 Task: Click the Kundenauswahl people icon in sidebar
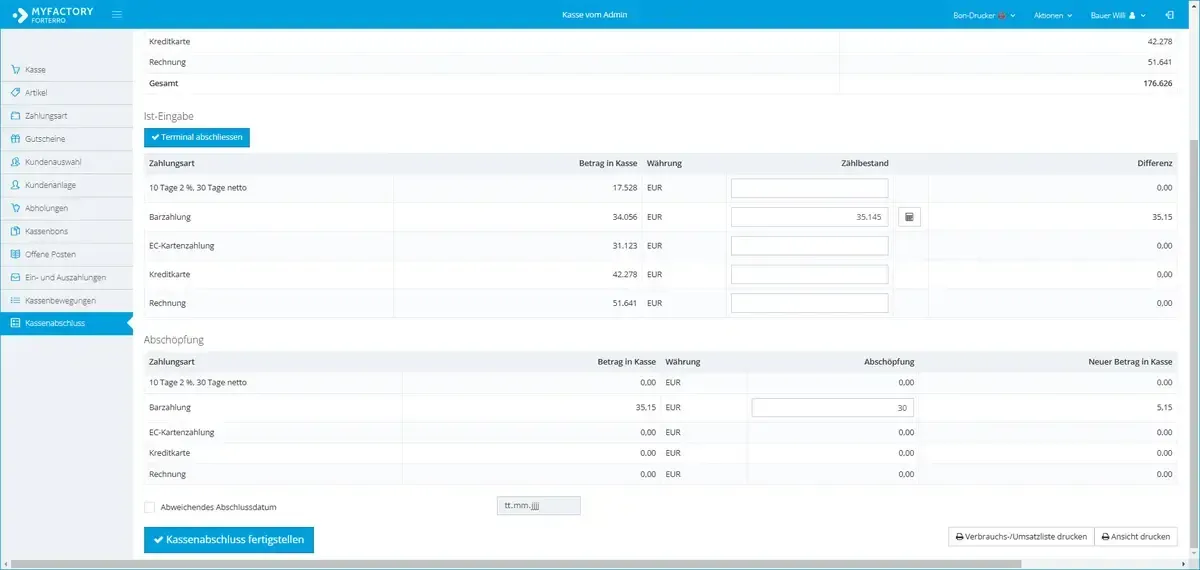15,162
